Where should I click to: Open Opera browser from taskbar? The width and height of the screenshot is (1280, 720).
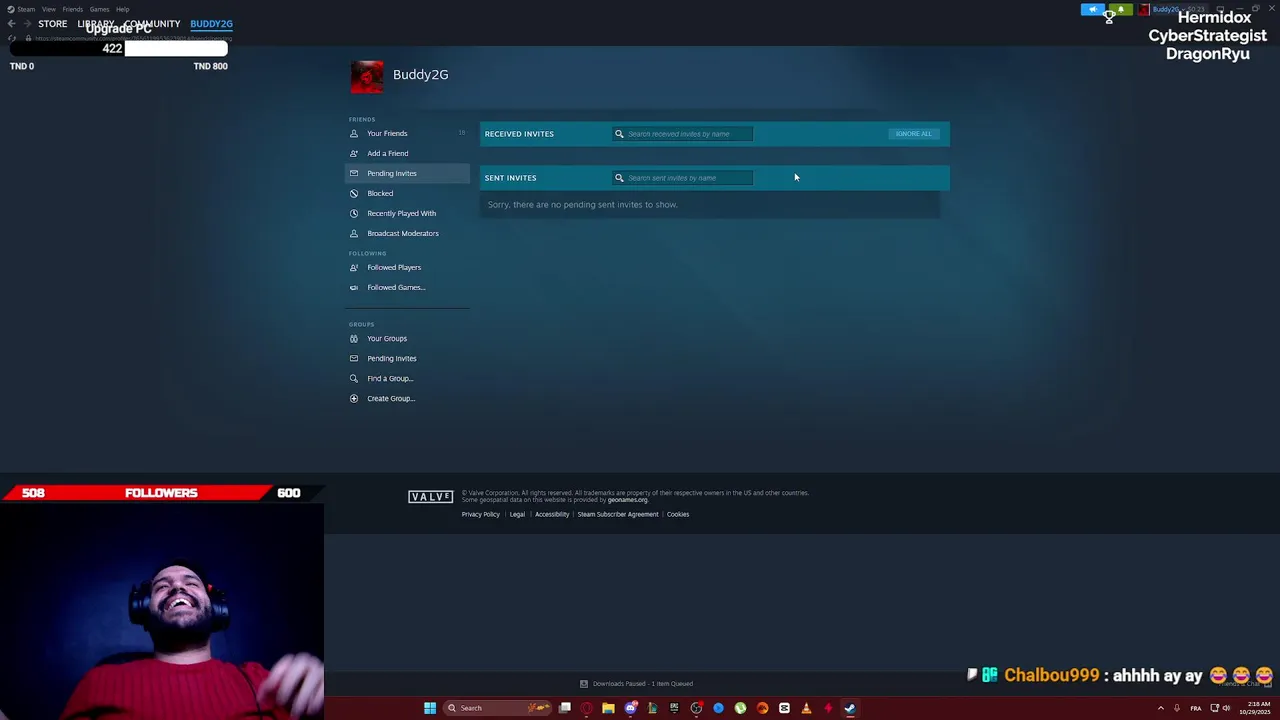(586, 708)
